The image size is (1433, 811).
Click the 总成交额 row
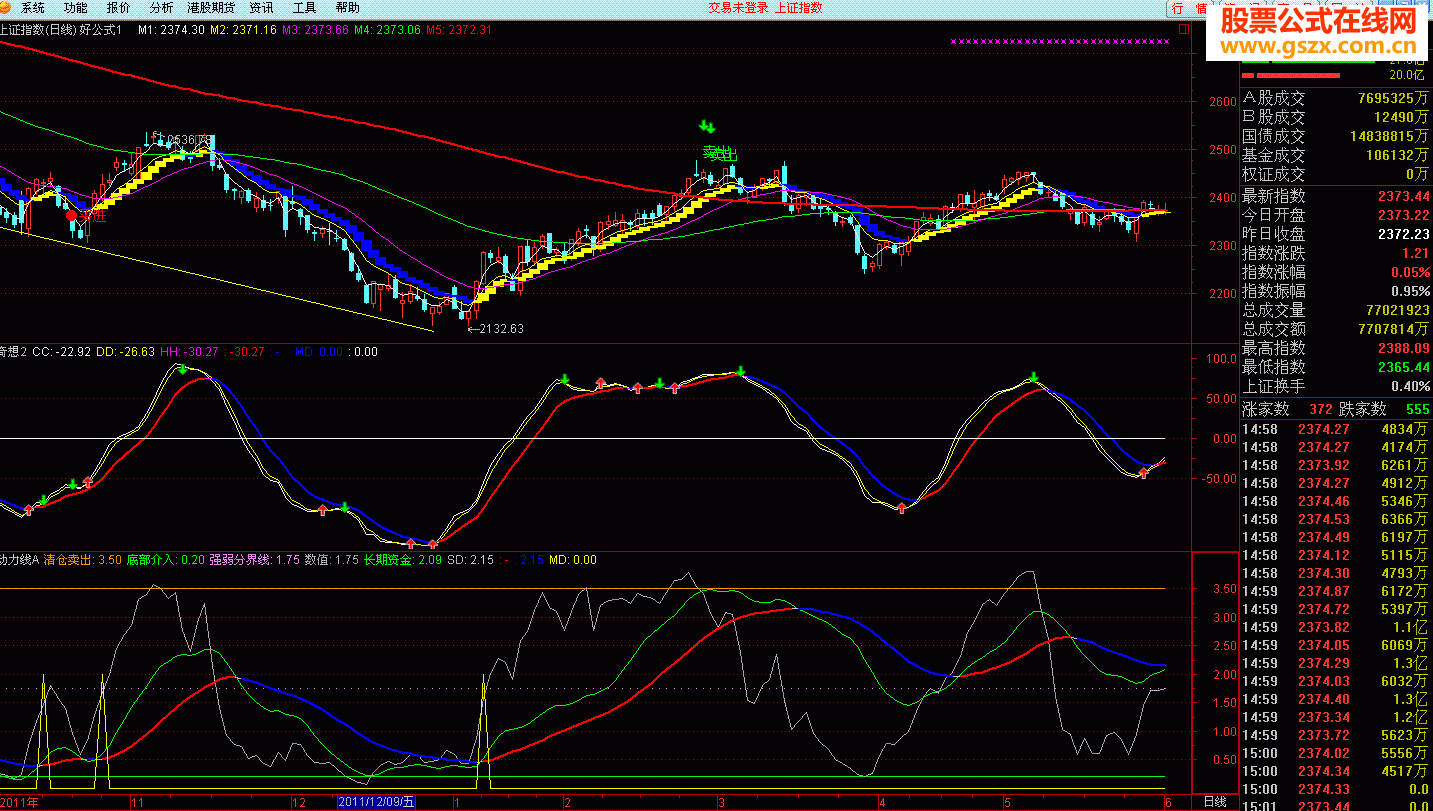pos(1336,329)
